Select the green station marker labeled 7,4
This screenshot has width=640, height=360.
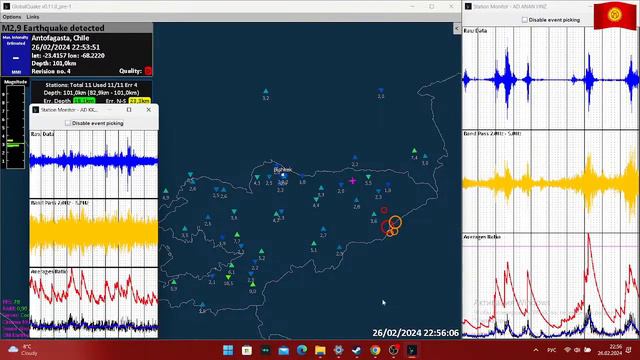coord(414,151)
